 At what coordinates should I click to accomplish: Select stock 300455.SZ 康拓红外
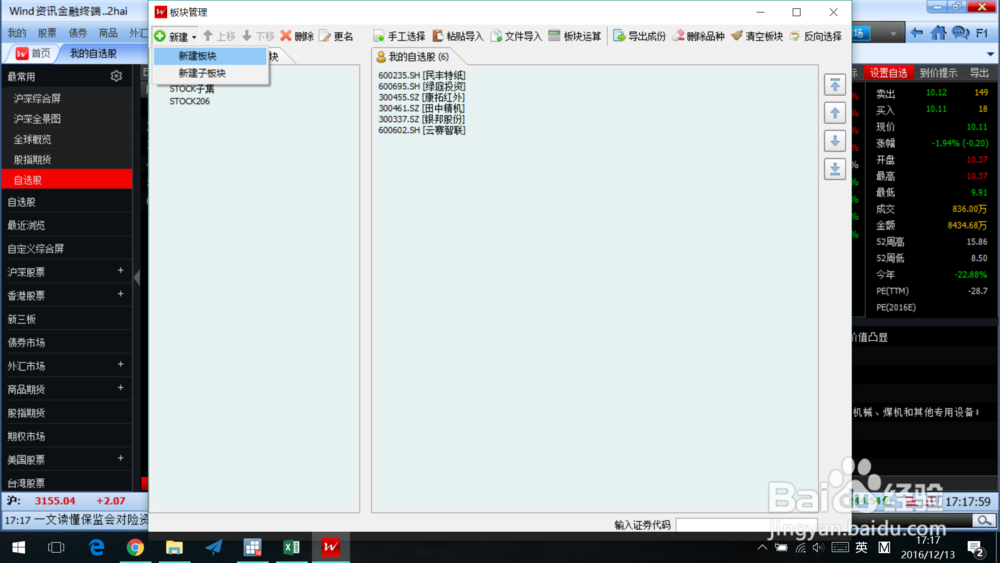pyautogui.click(x=422, y=97)
